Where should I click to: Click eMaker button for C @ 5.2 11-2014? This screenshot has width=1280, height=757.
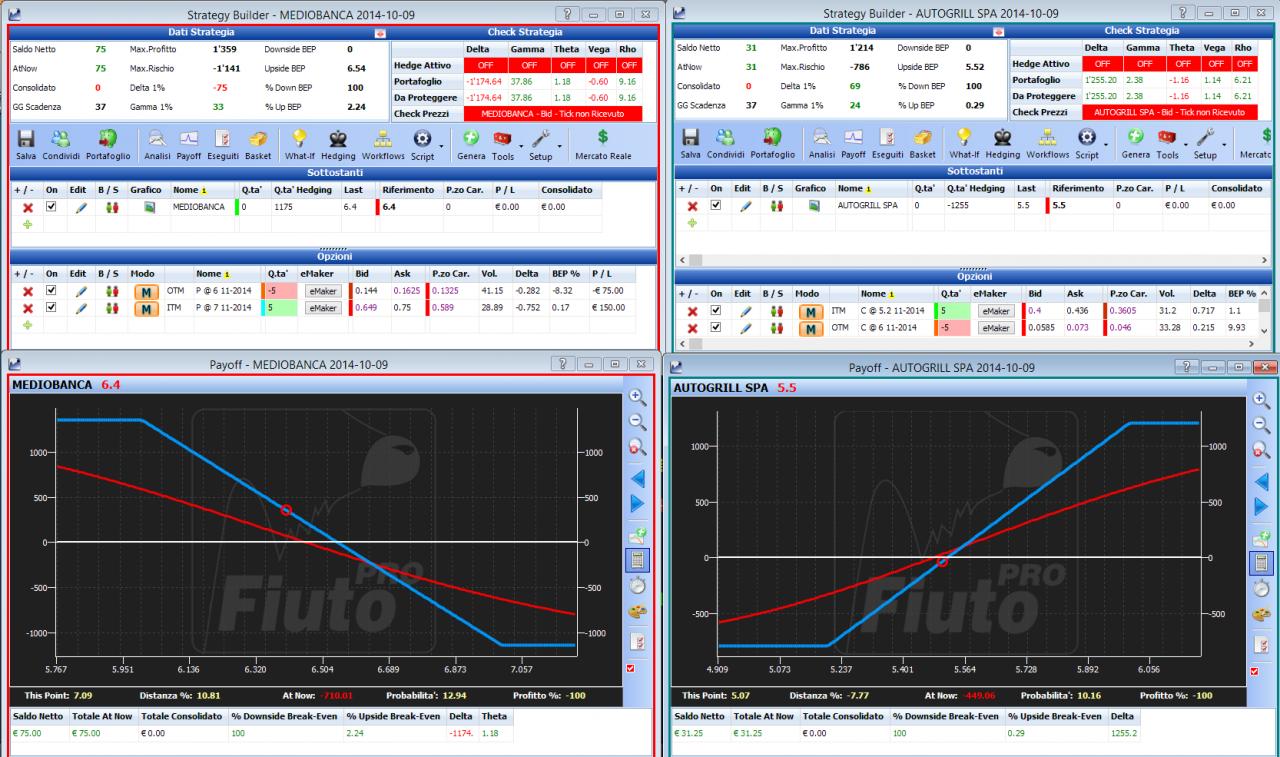996,311
